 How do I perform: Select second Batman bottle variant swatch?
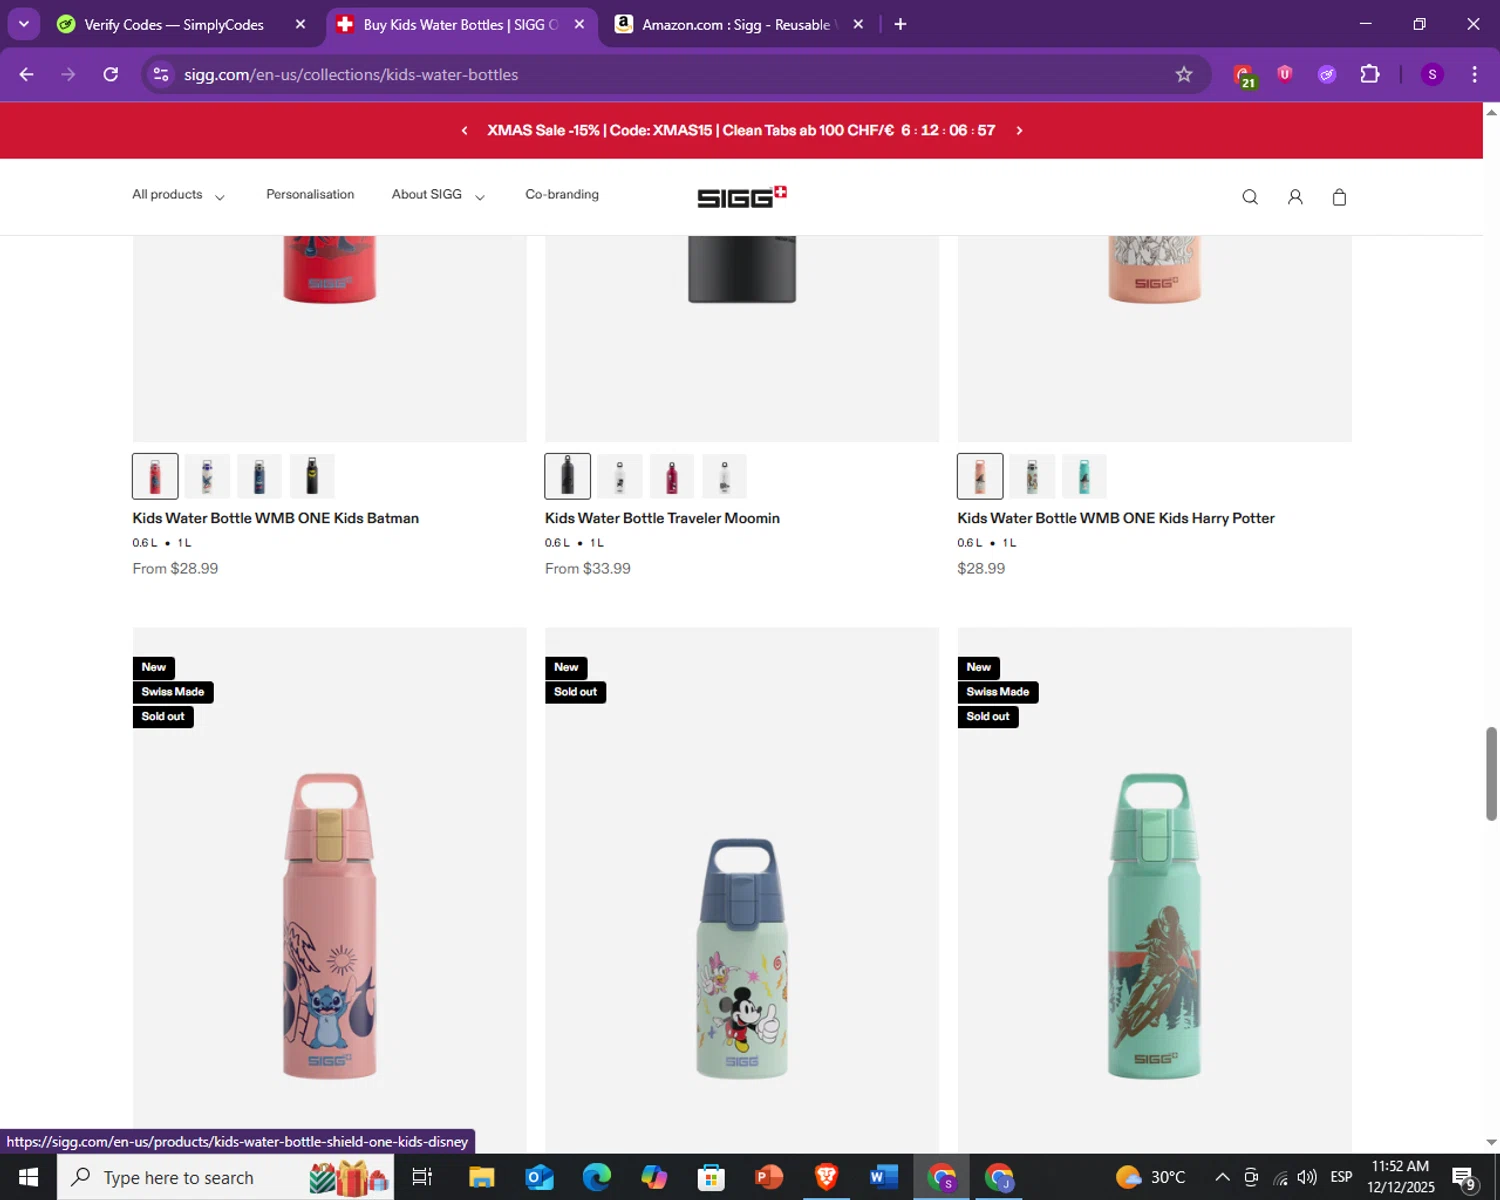pyautogui.click(x=207, y=476)
